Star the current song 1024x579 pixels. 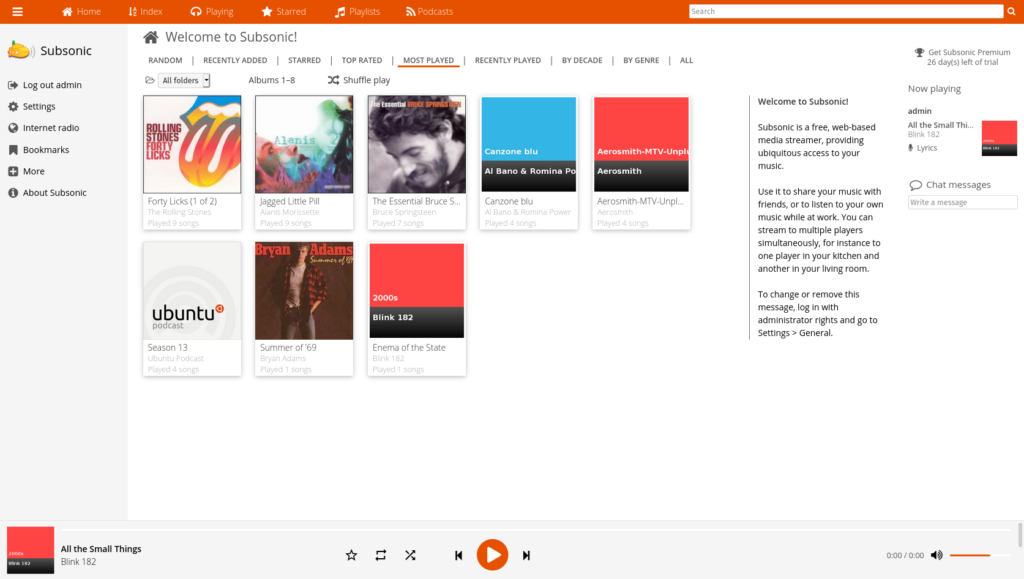pos(351,555)
